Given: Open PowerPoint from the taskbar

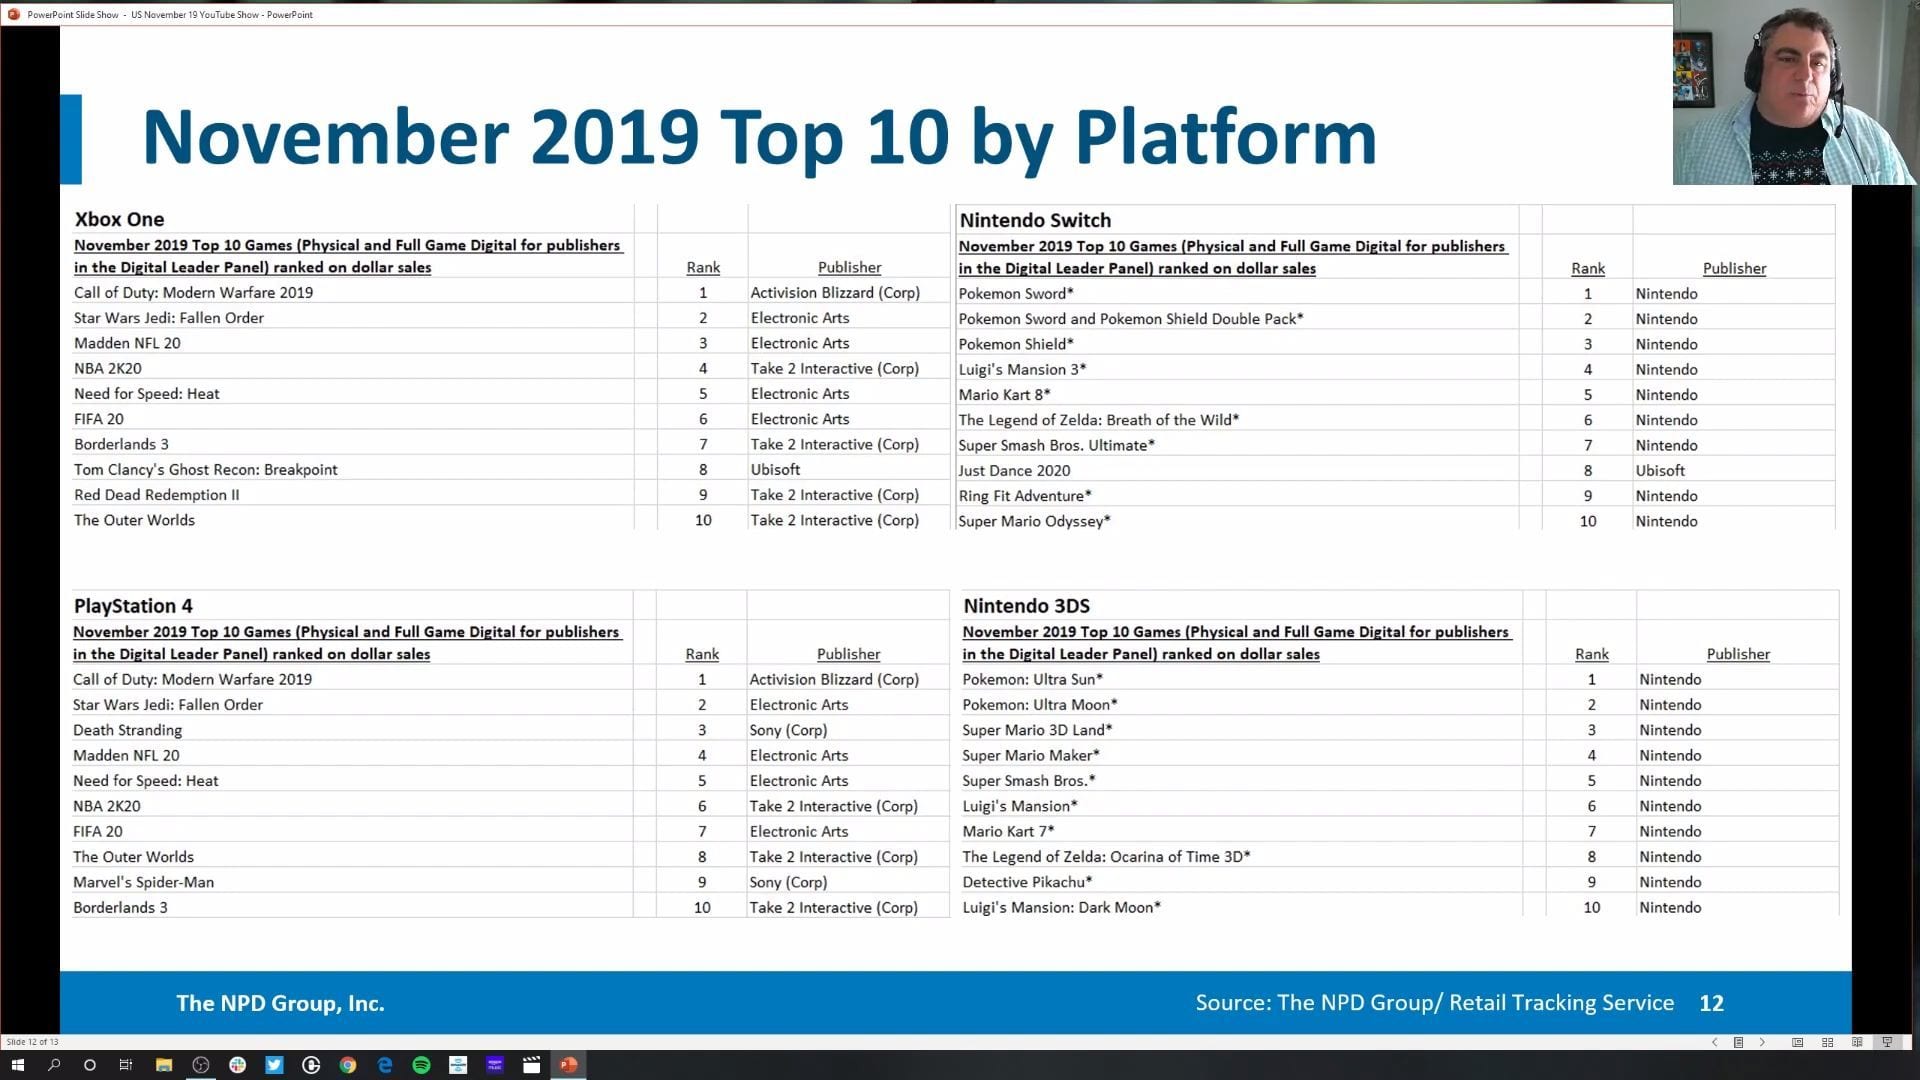Looking at the screenshot, I should tap(568, 1065).
